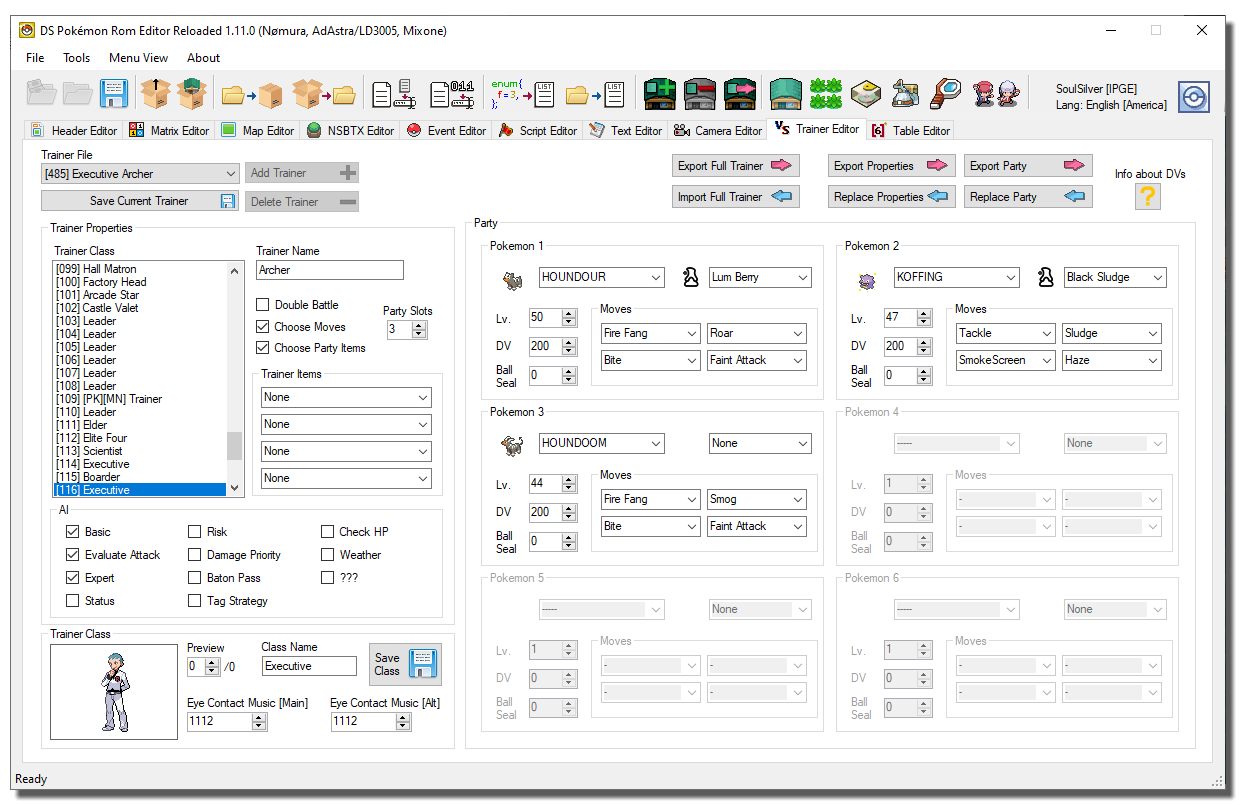Image resolution: width=1243 pixels, height=805 pixels.
Task: Enable the Double Battle checkbox
Action: (x=263, y=305)
